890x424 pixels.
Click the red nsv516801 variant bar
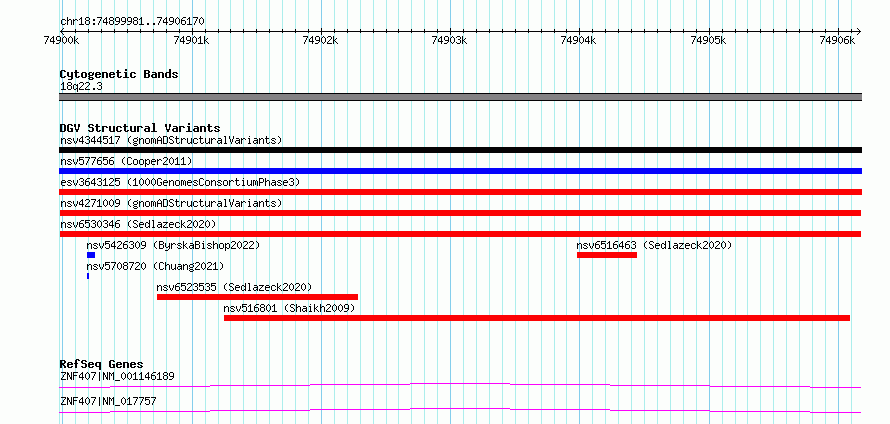537,318
